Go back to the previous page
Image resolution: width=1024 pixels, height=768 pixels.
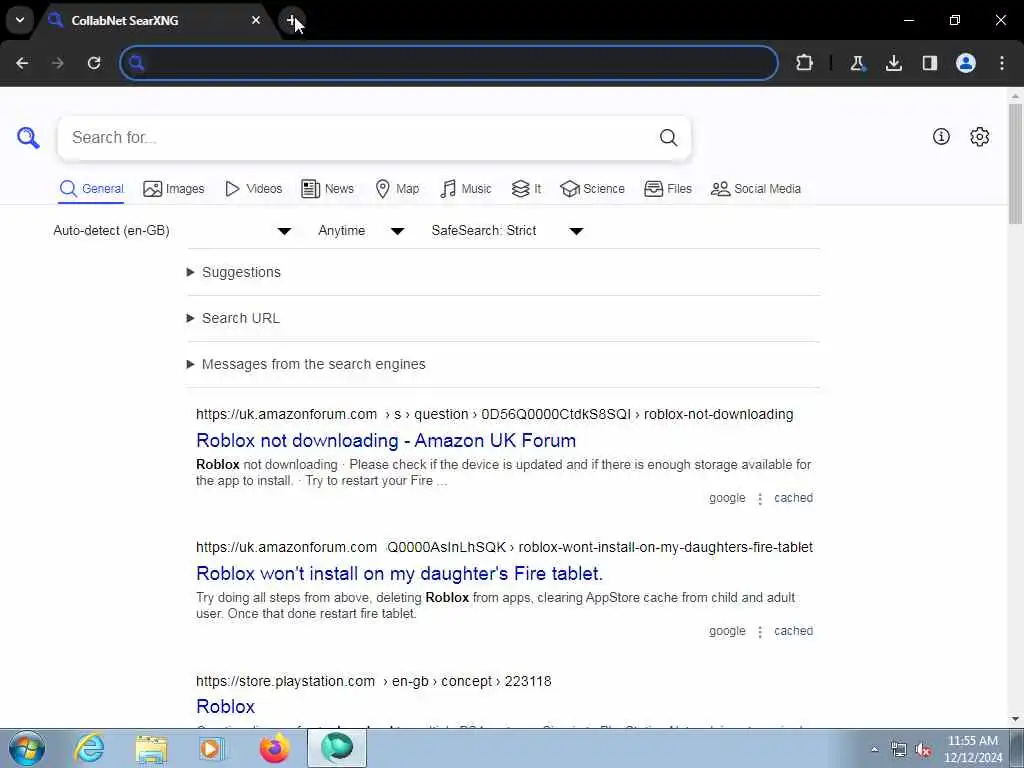[x=22, y=63]
